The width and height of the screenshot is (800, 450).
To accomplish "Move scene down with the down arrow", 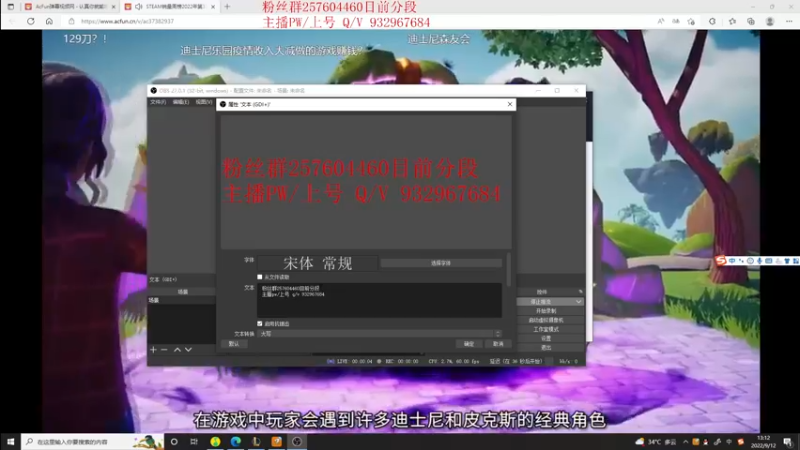I will click(x=188, y=349).
